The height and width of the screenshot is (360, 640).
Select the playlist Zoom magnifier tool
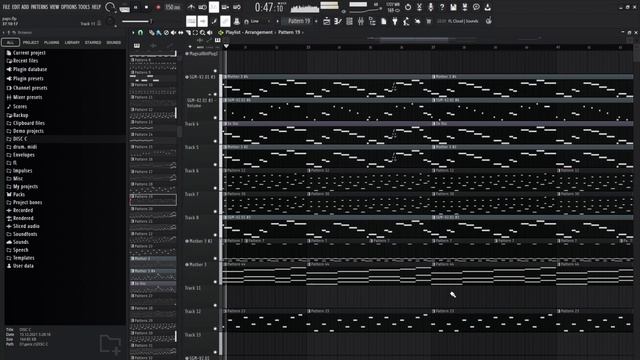202,33
